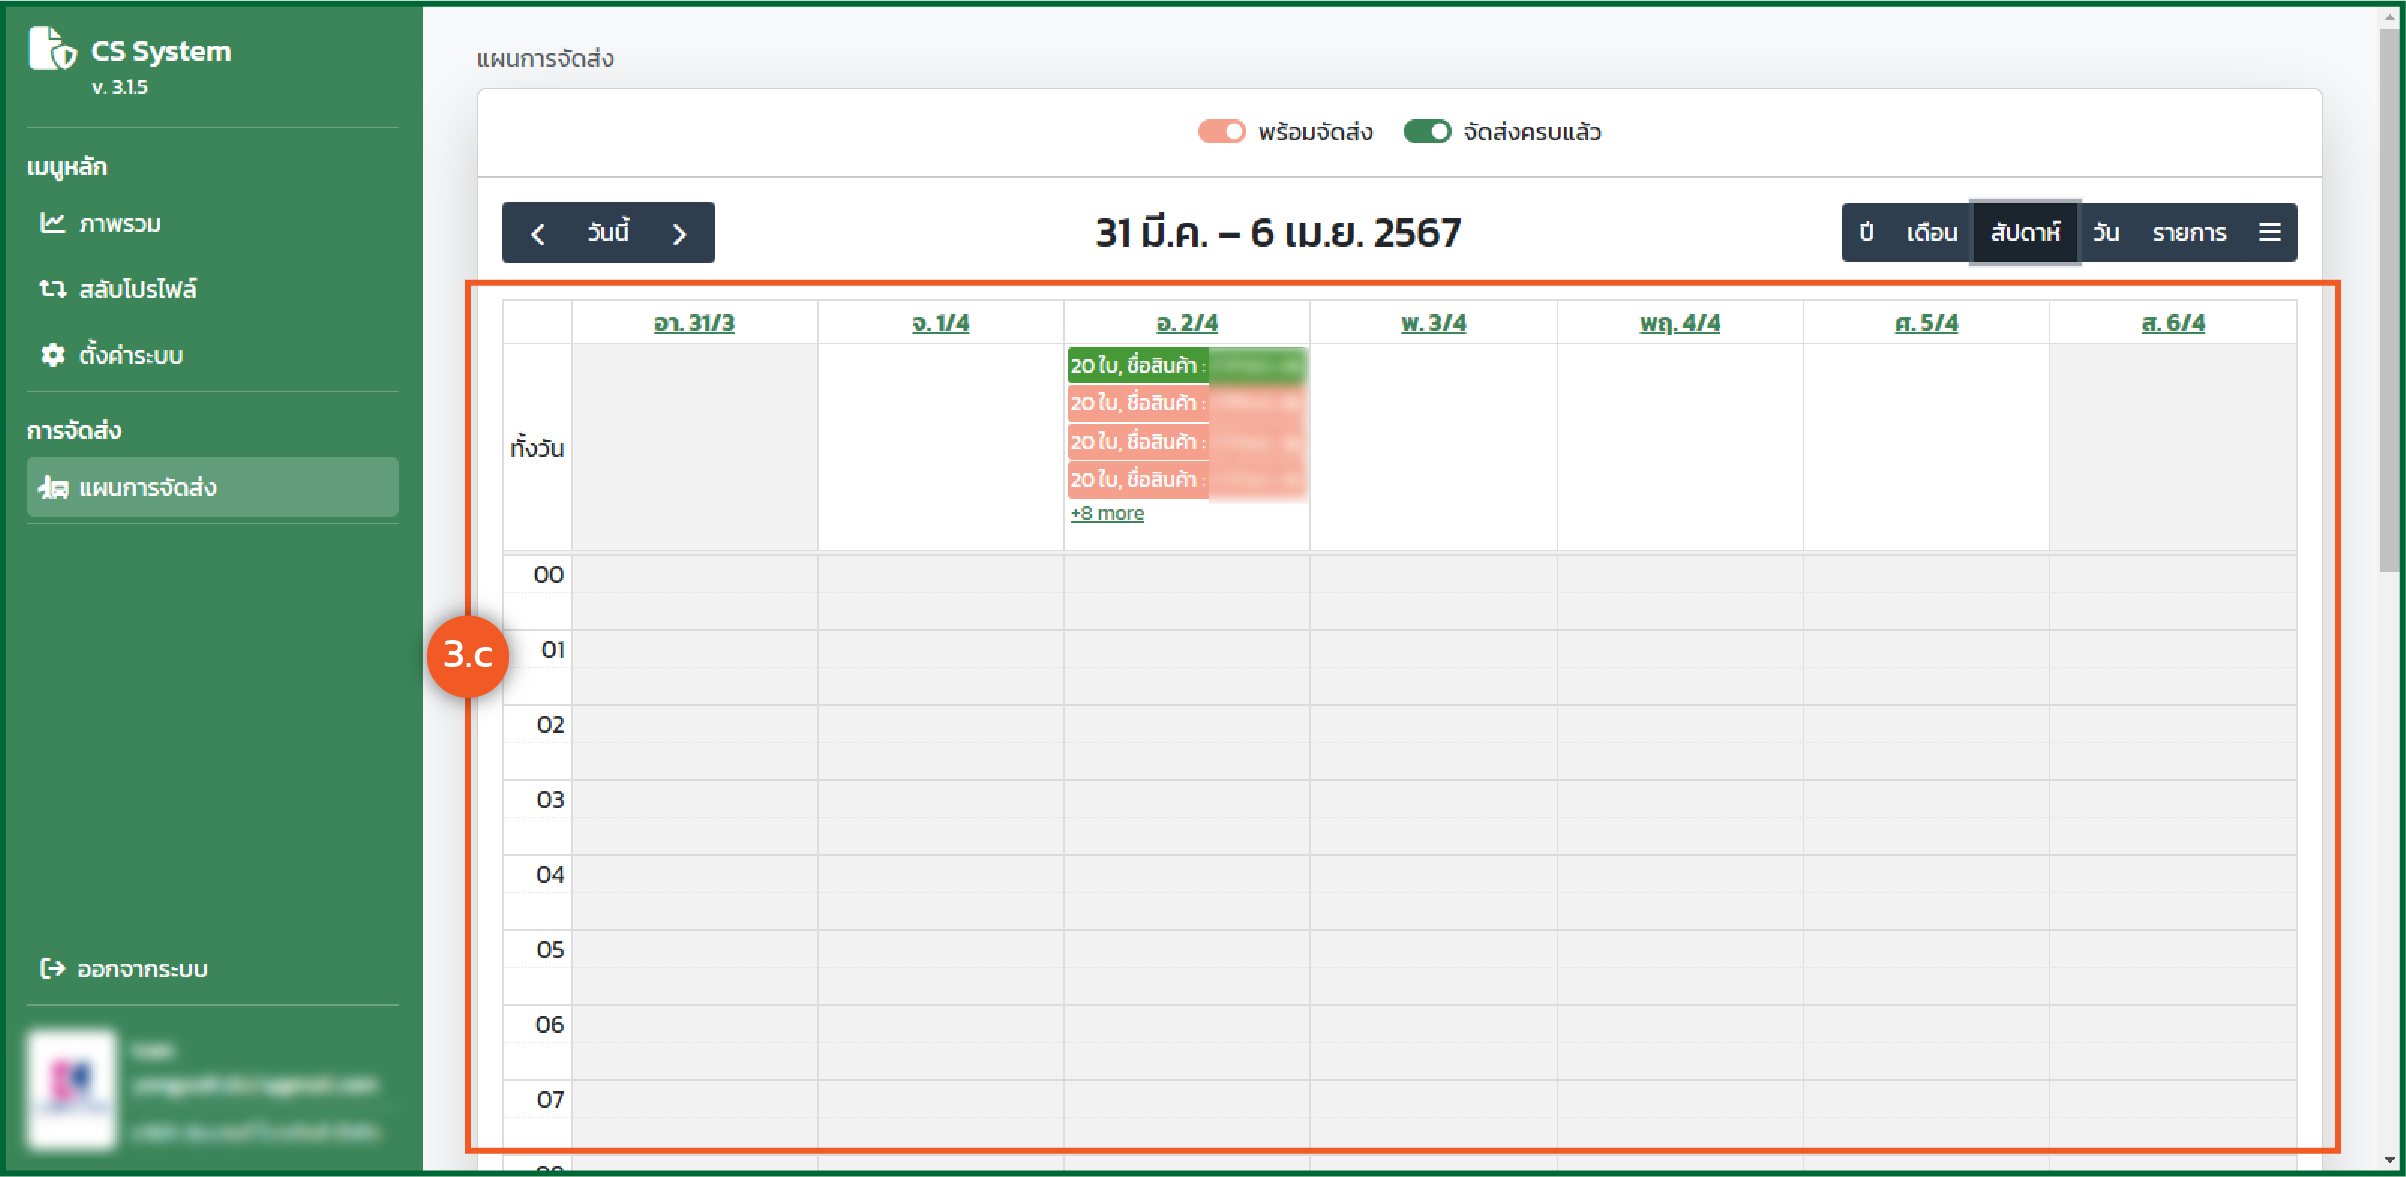Open the อ. 2/4 day header link
Screen dimensions: 2406x1177
point(1186,323)
